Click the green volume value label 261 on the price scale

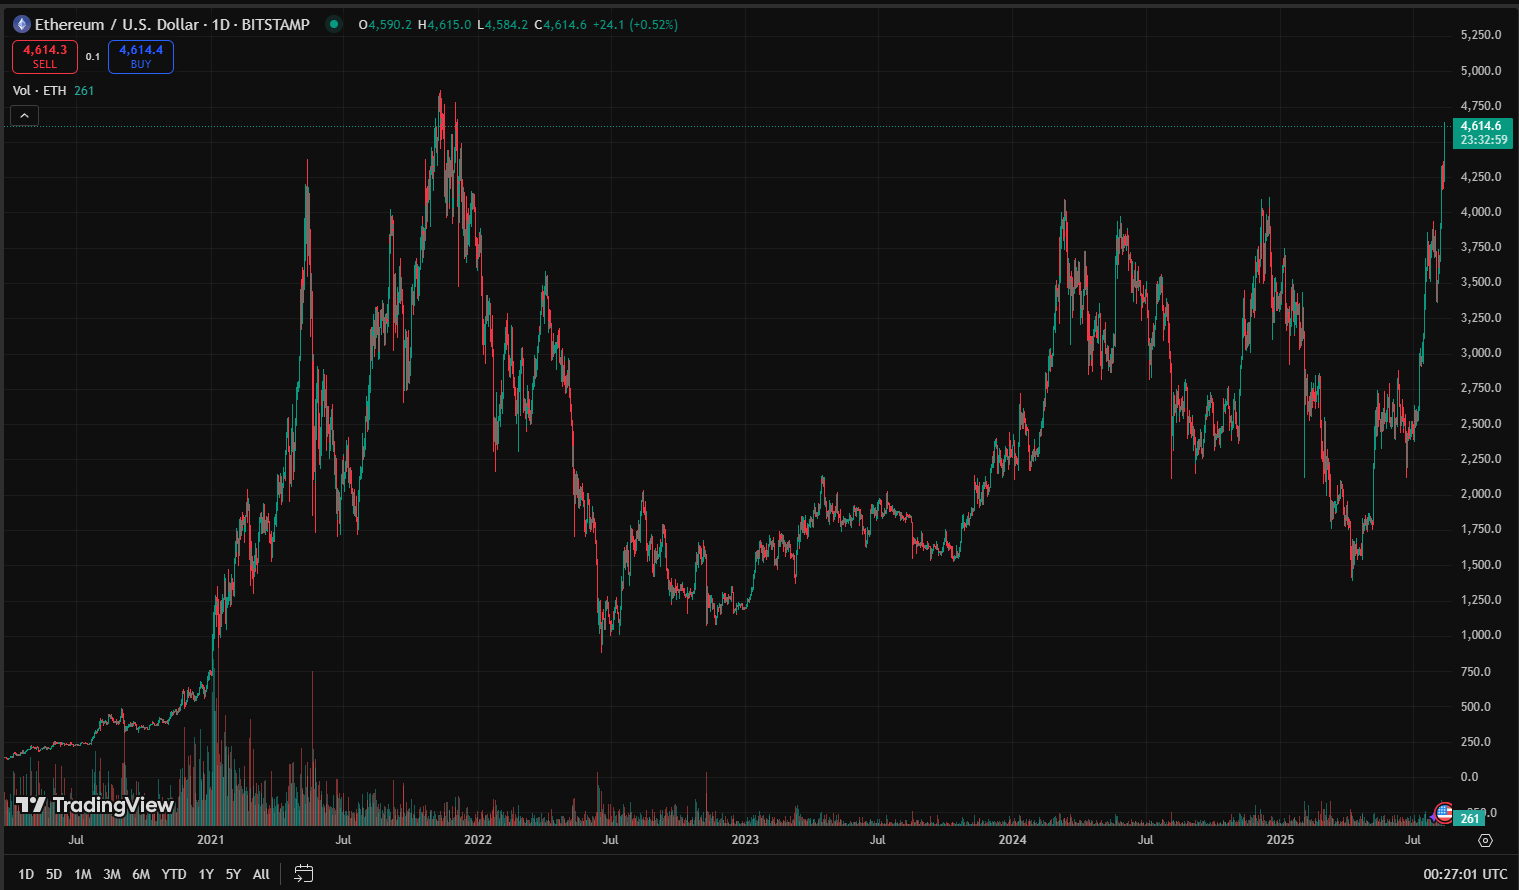tap(1470, 818)
